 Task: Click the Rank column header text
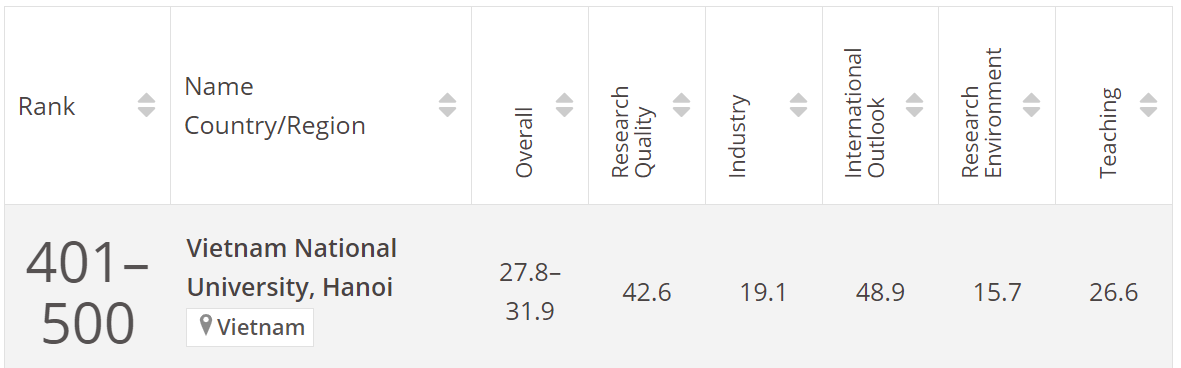(47, 106)
